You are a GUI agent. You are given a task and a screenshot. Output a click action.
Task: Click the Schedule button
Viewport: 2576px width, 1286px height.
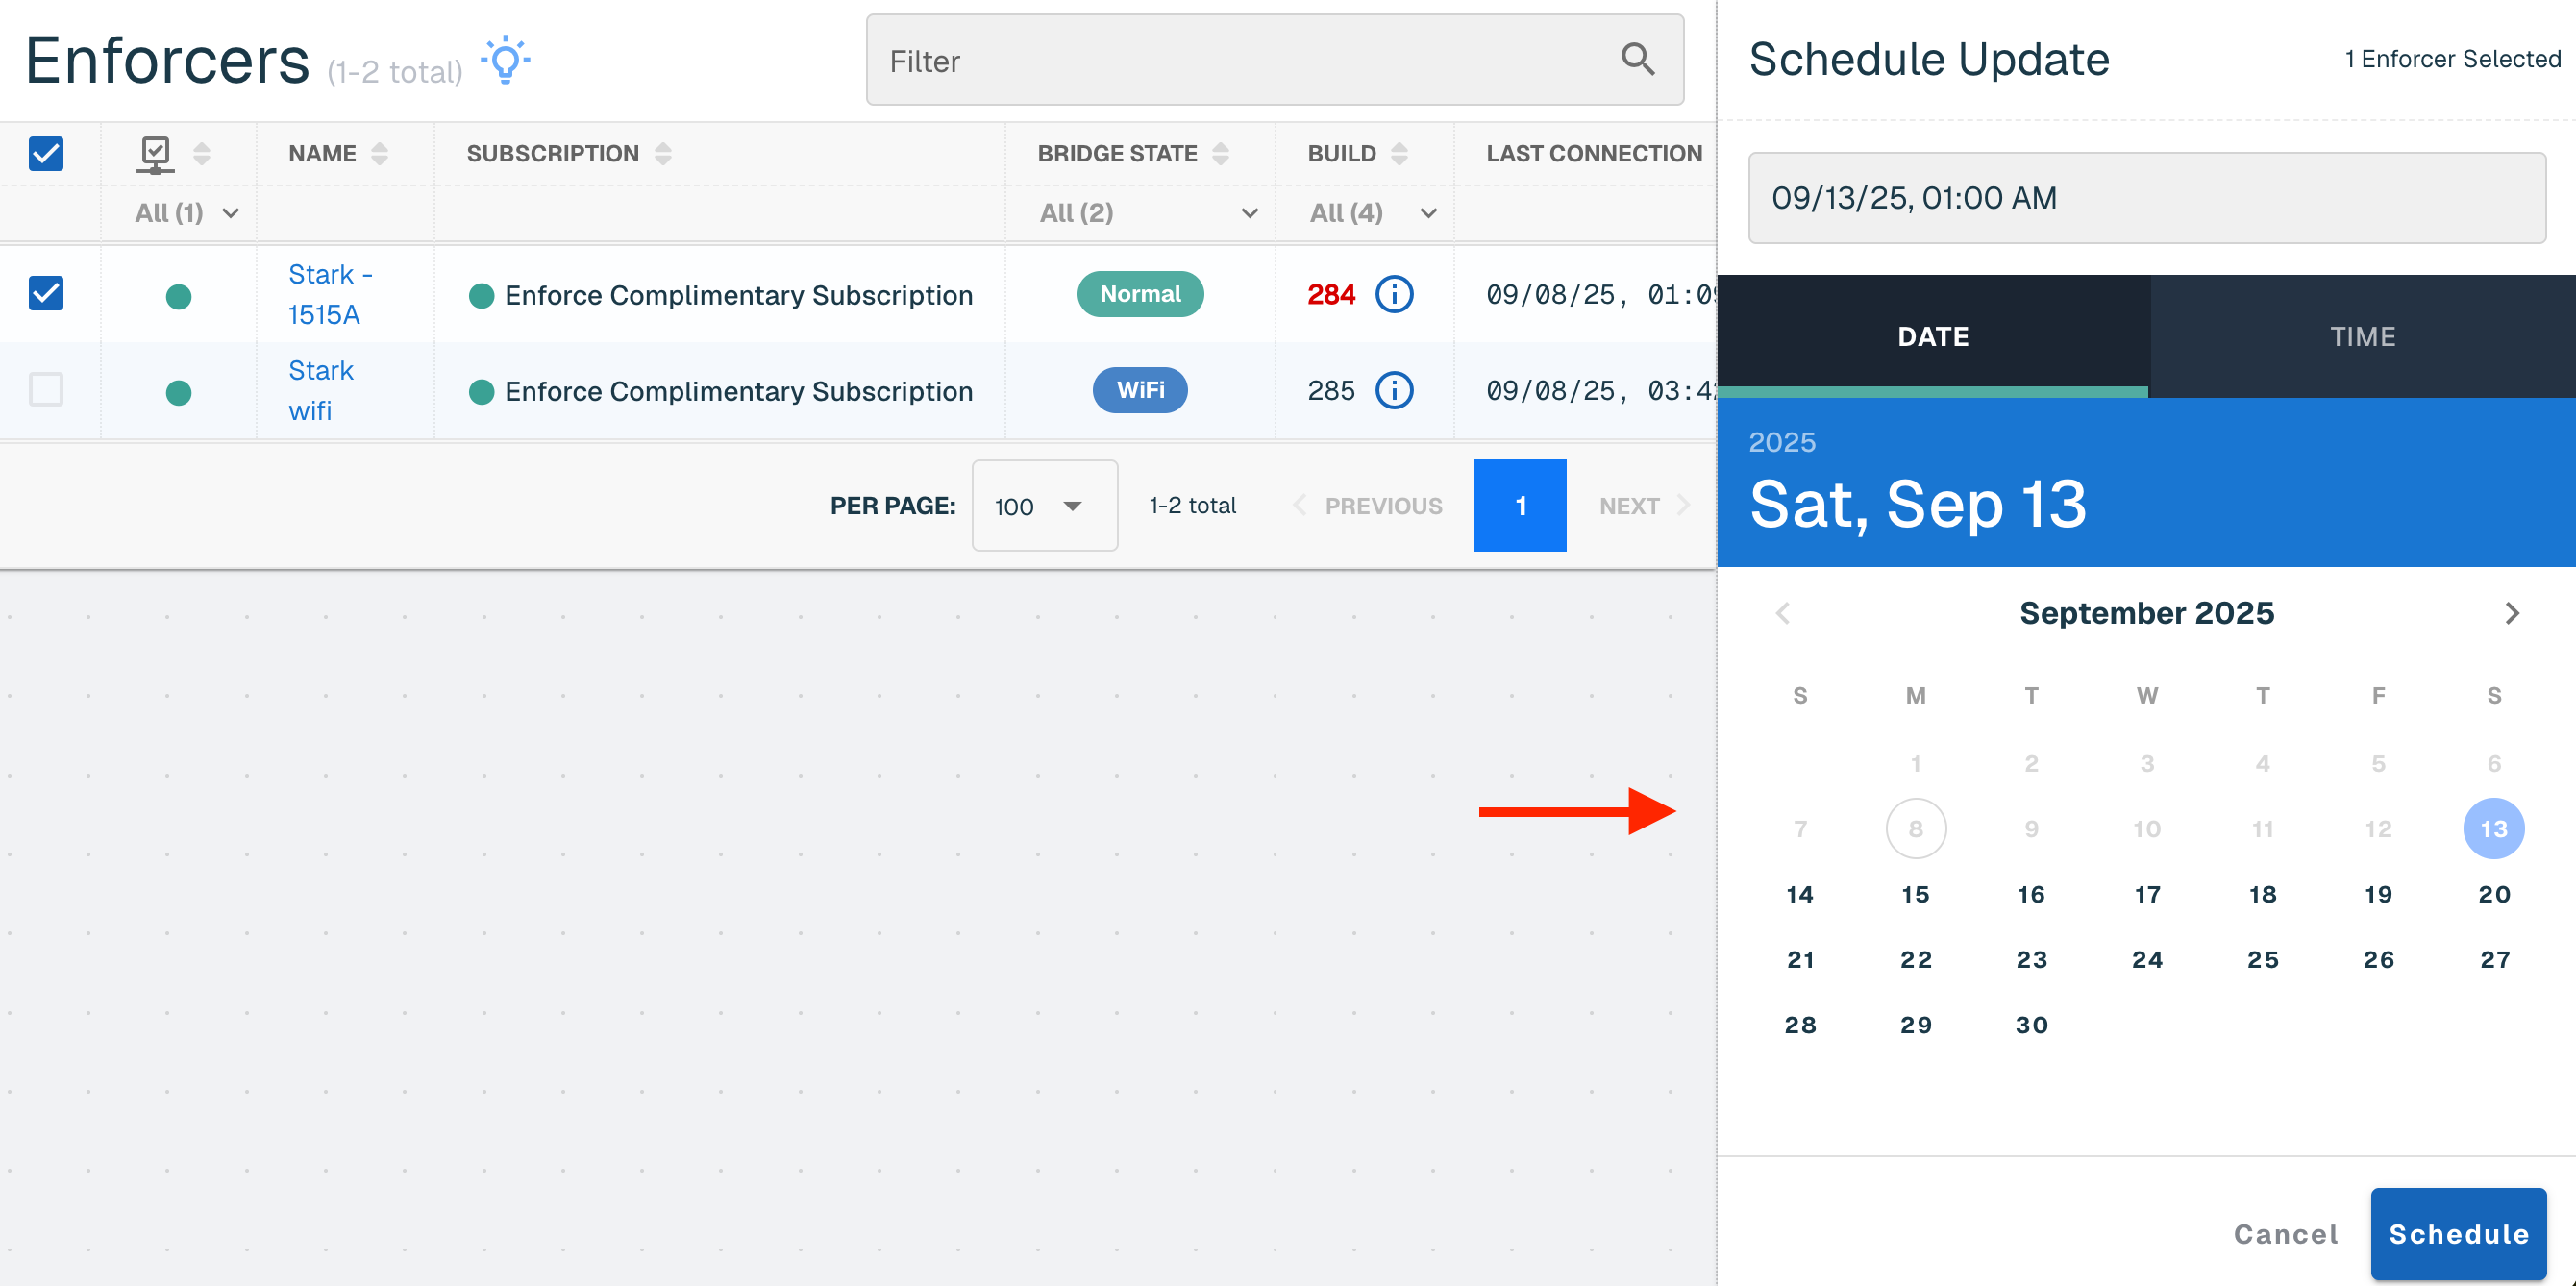[2458, 1234]
